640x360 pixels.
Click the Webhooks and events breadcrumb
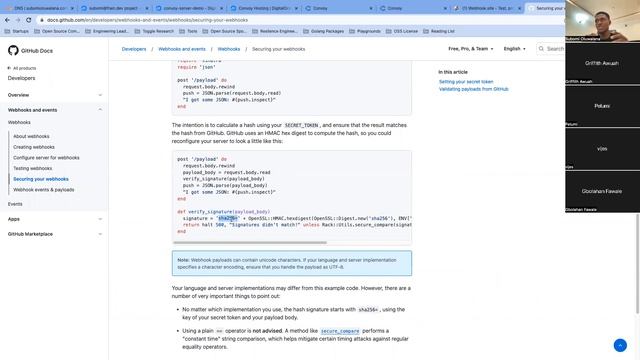pyautogui.click(x=182, y=49)
